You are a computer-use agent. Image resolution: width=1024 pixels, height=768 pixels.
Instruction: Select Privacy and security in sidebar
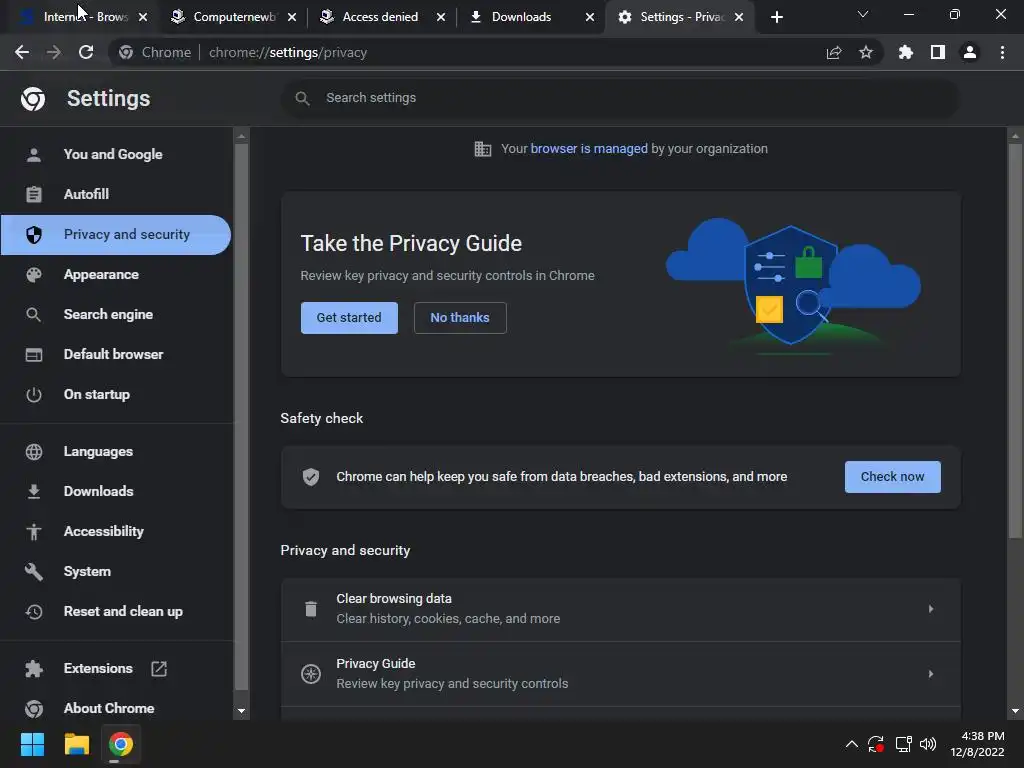coord(116,234)
